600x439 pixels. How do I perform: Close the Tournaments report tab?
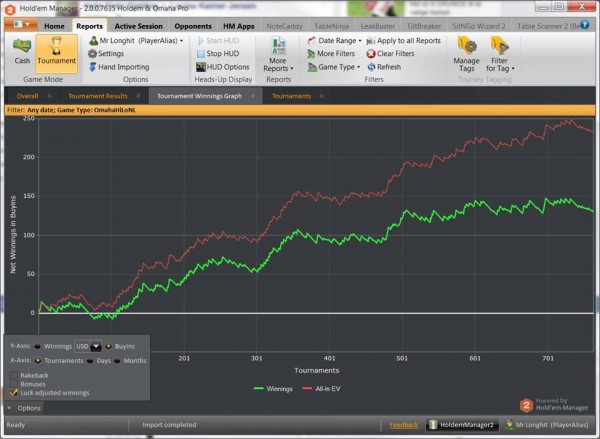[x=321, y=96]
